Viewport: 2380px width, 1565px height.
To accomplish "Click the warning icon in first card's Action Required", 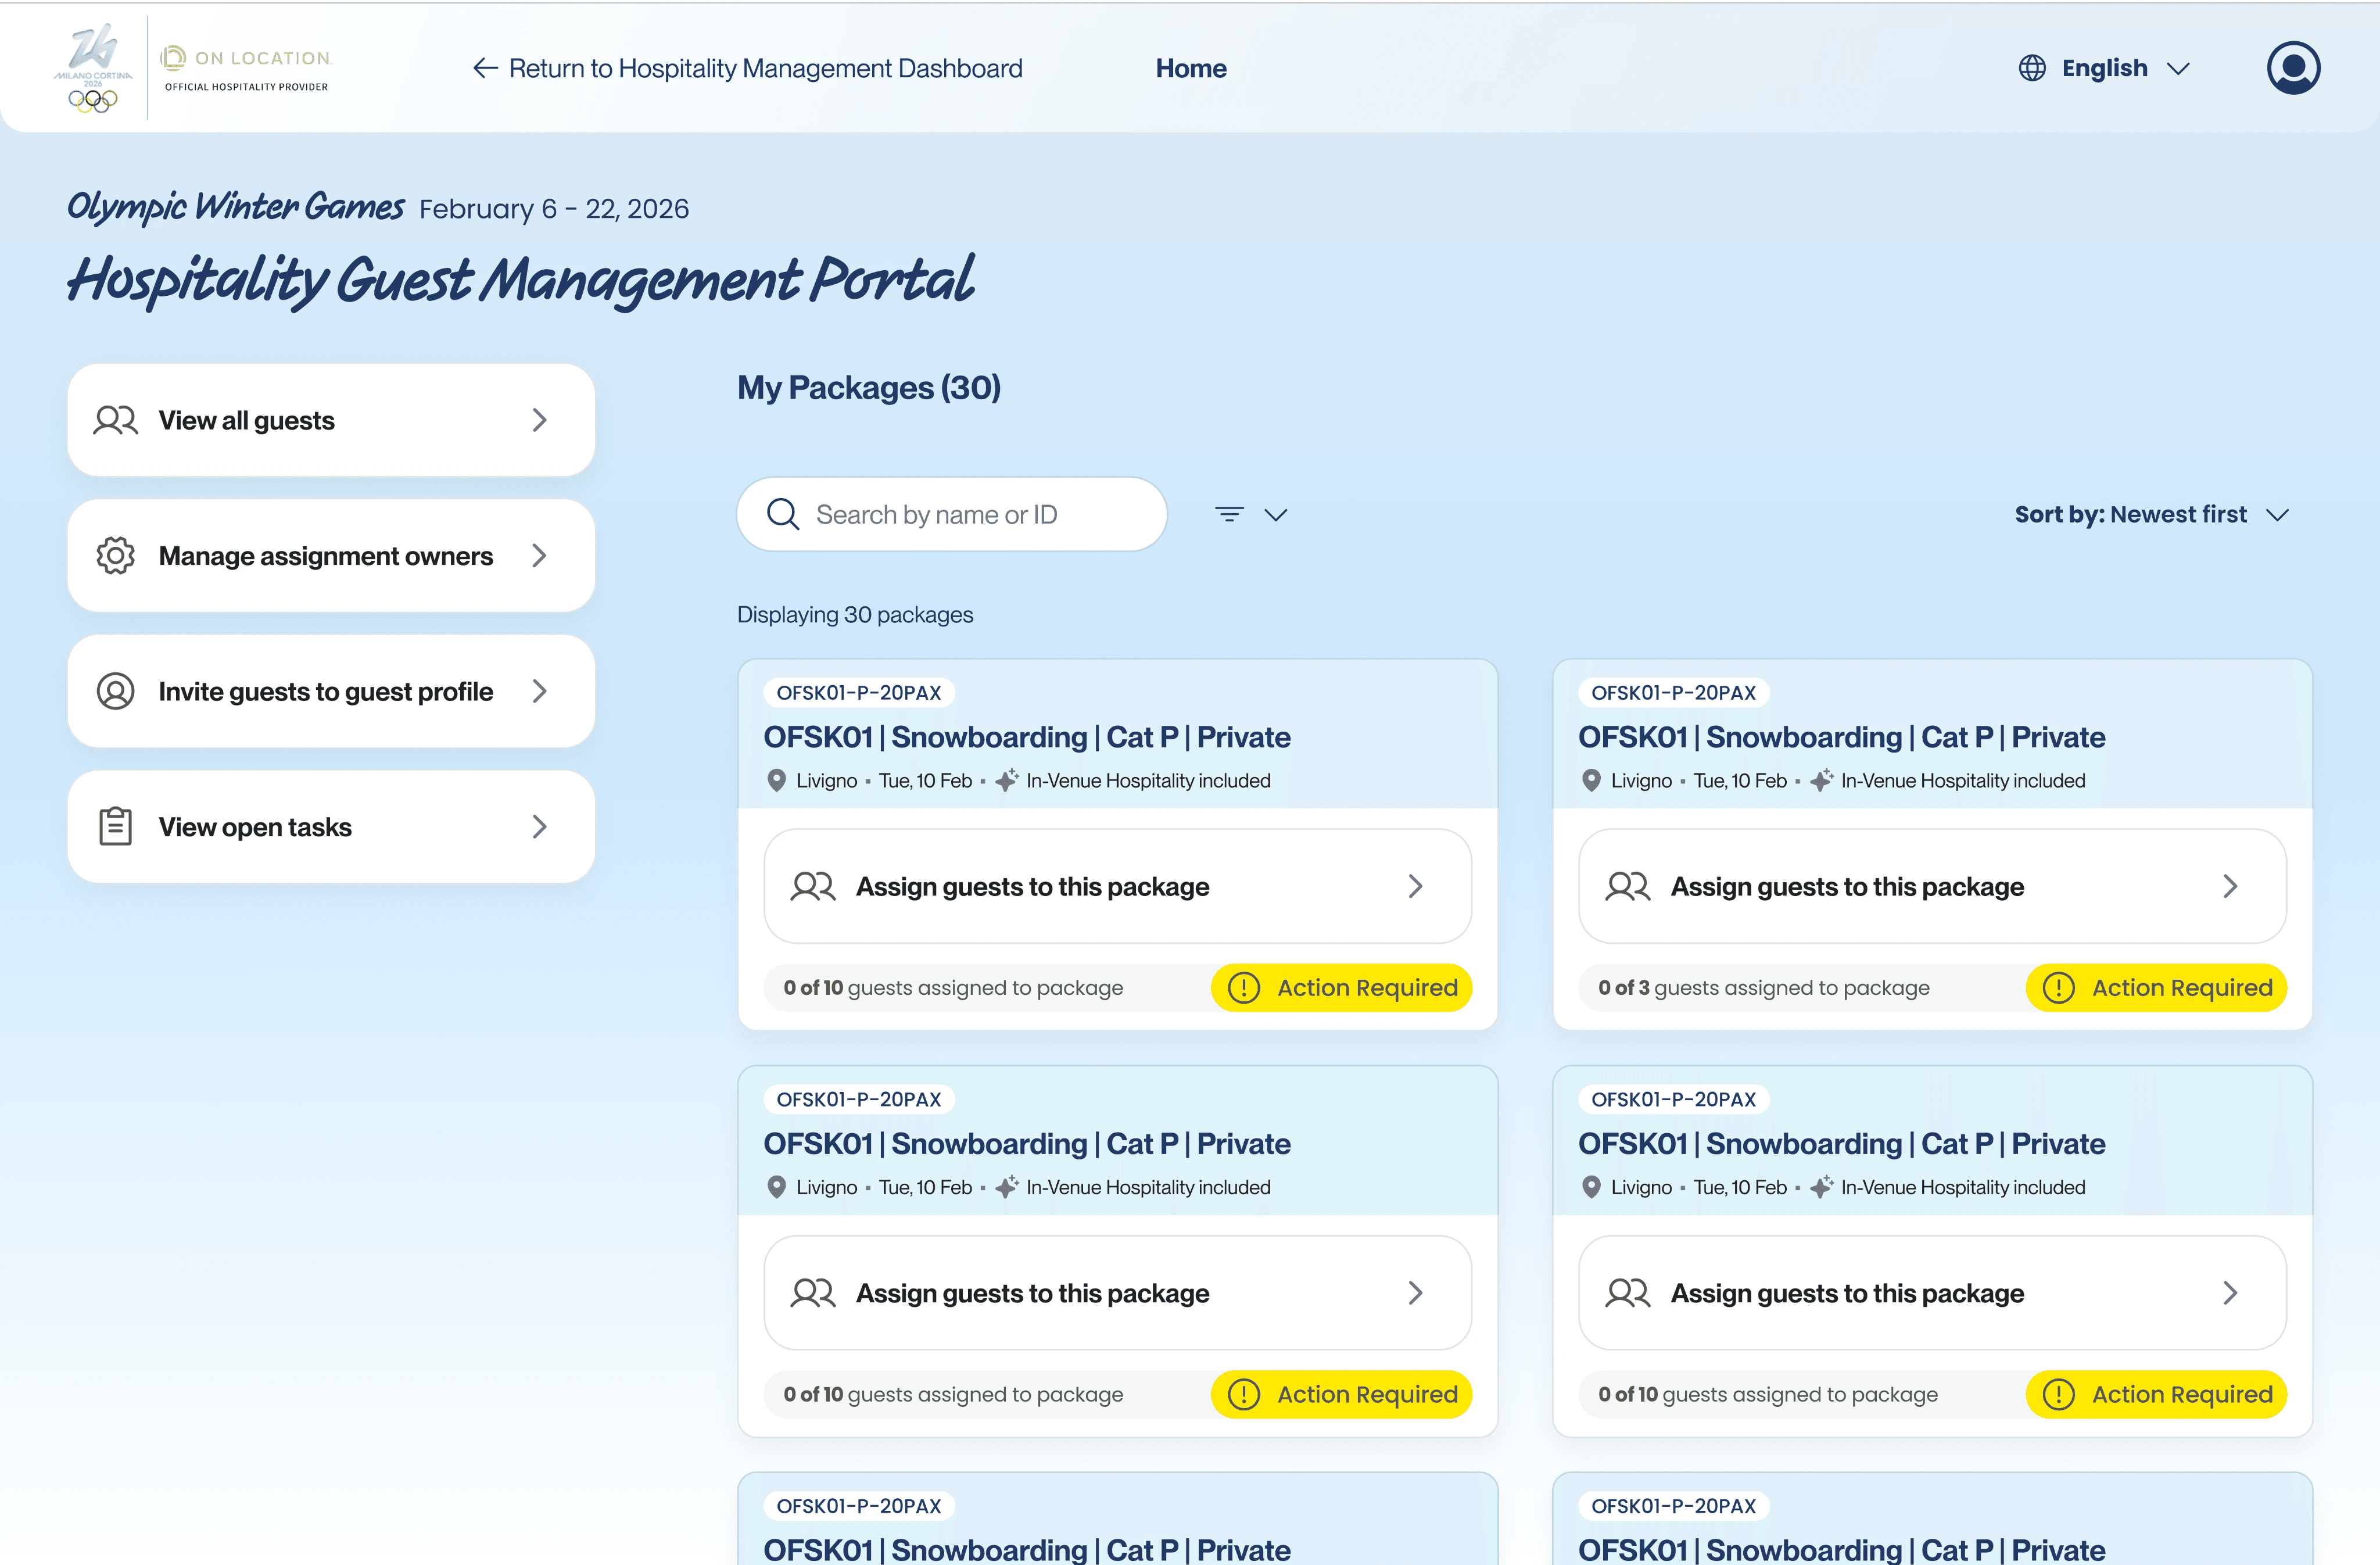I will [x=1243, y=987].
